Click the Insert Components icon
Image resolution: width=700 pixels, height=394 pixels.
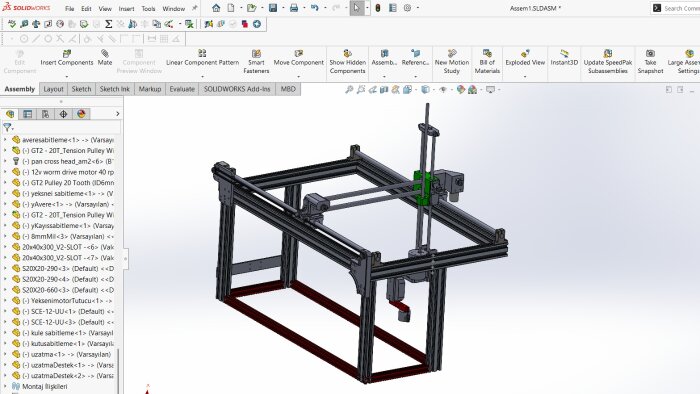tap(67, 54)
